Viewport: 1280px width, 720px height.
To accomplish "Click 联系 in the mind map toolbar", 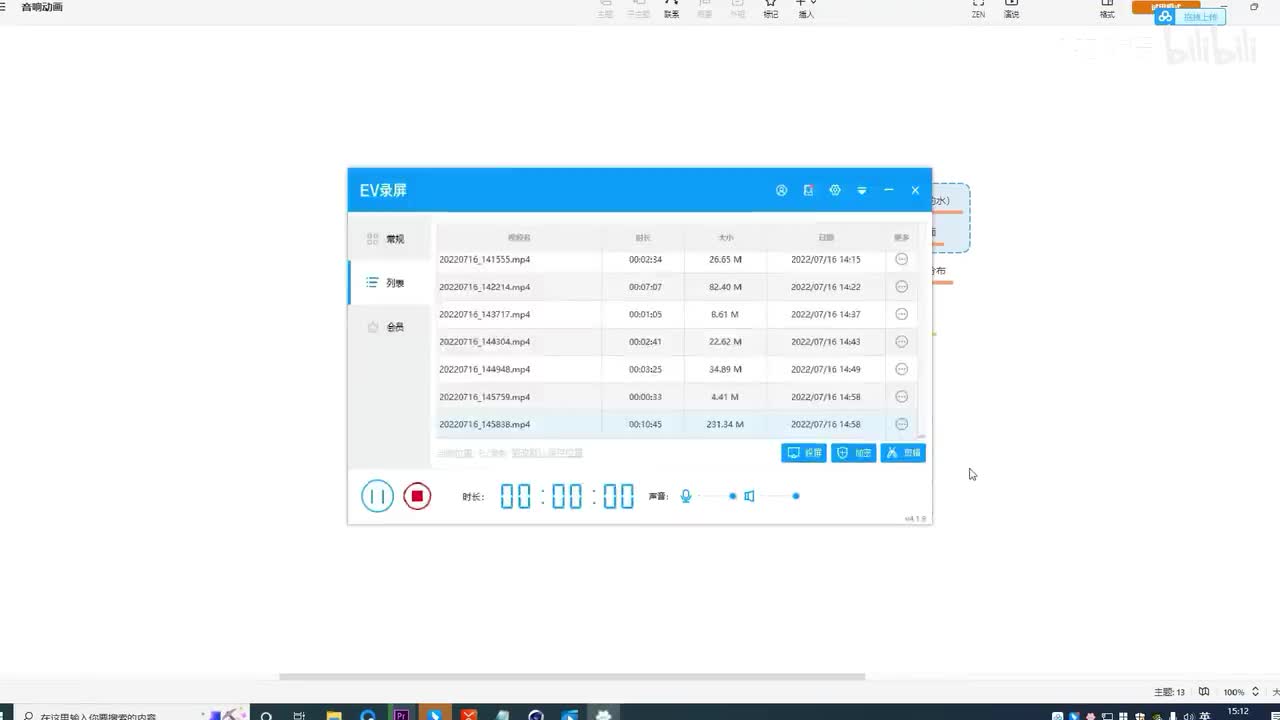I will click(671, 9).
